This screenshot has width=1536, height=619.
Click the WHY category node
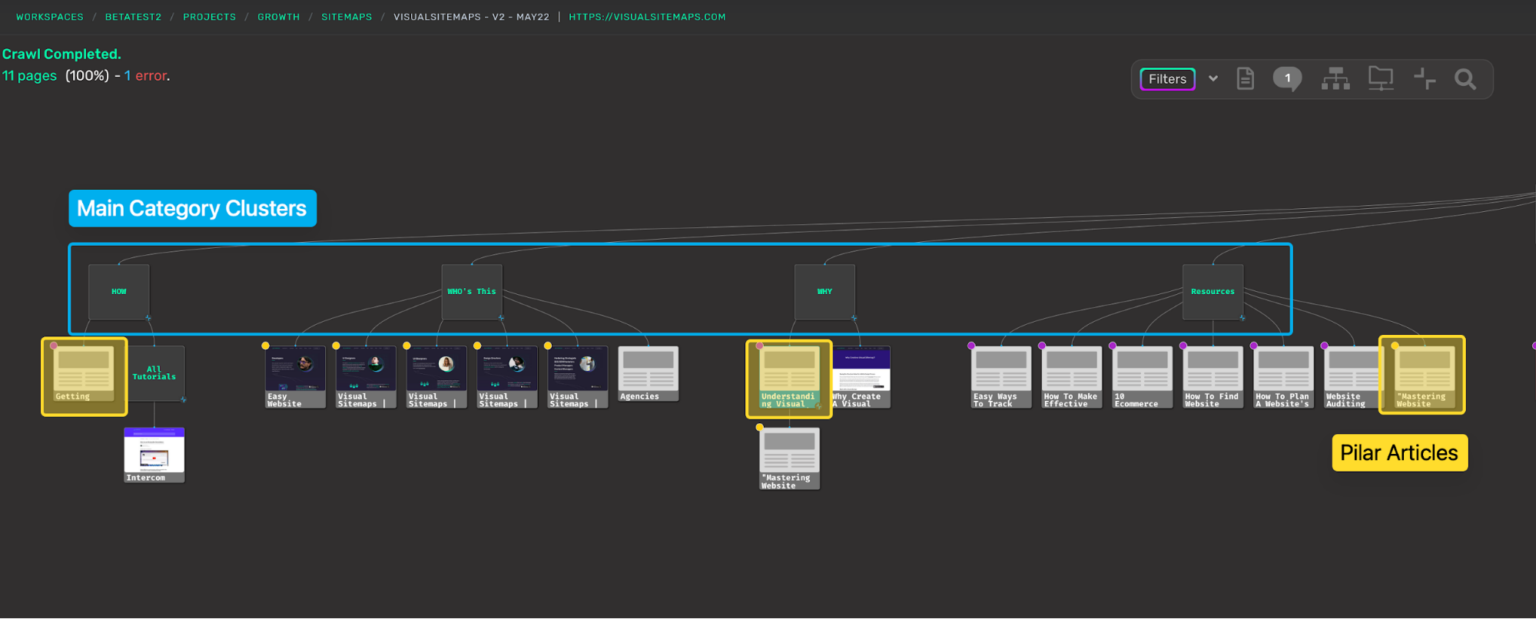click(824, 291)
